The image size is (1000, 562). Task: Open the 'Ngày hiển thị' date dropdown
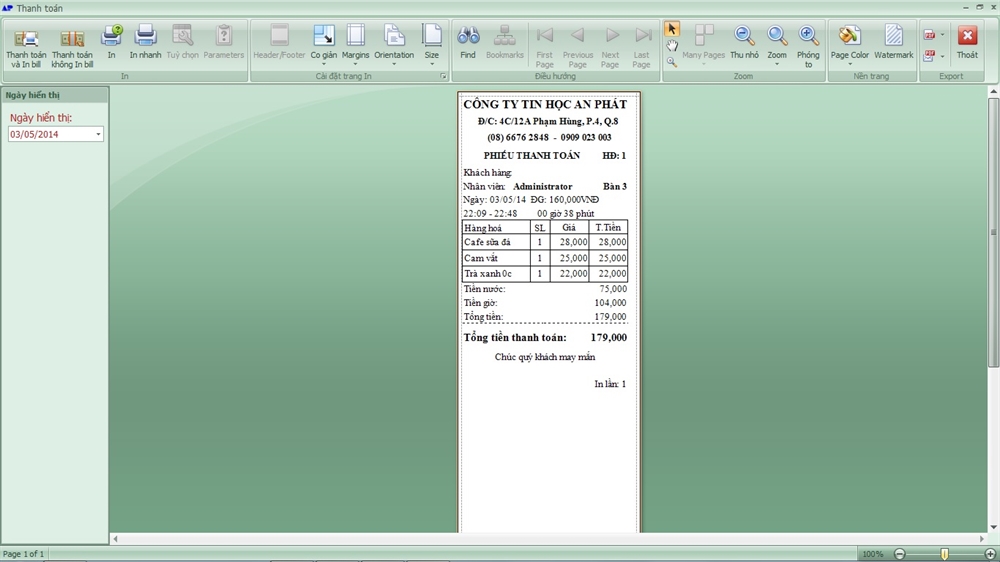point(98,134)
